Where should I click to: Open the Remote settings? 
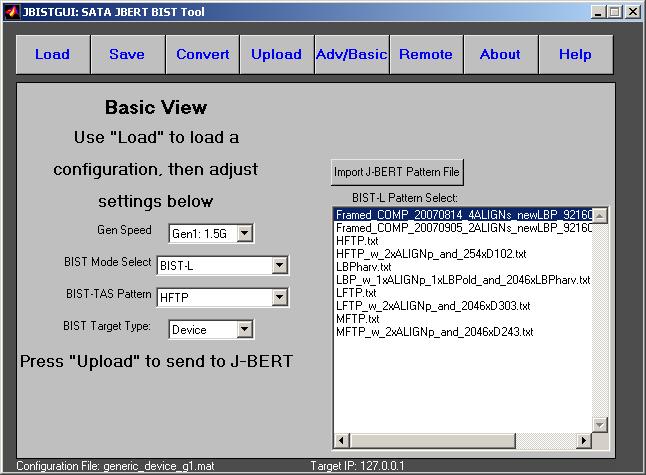tap(426, 54)
